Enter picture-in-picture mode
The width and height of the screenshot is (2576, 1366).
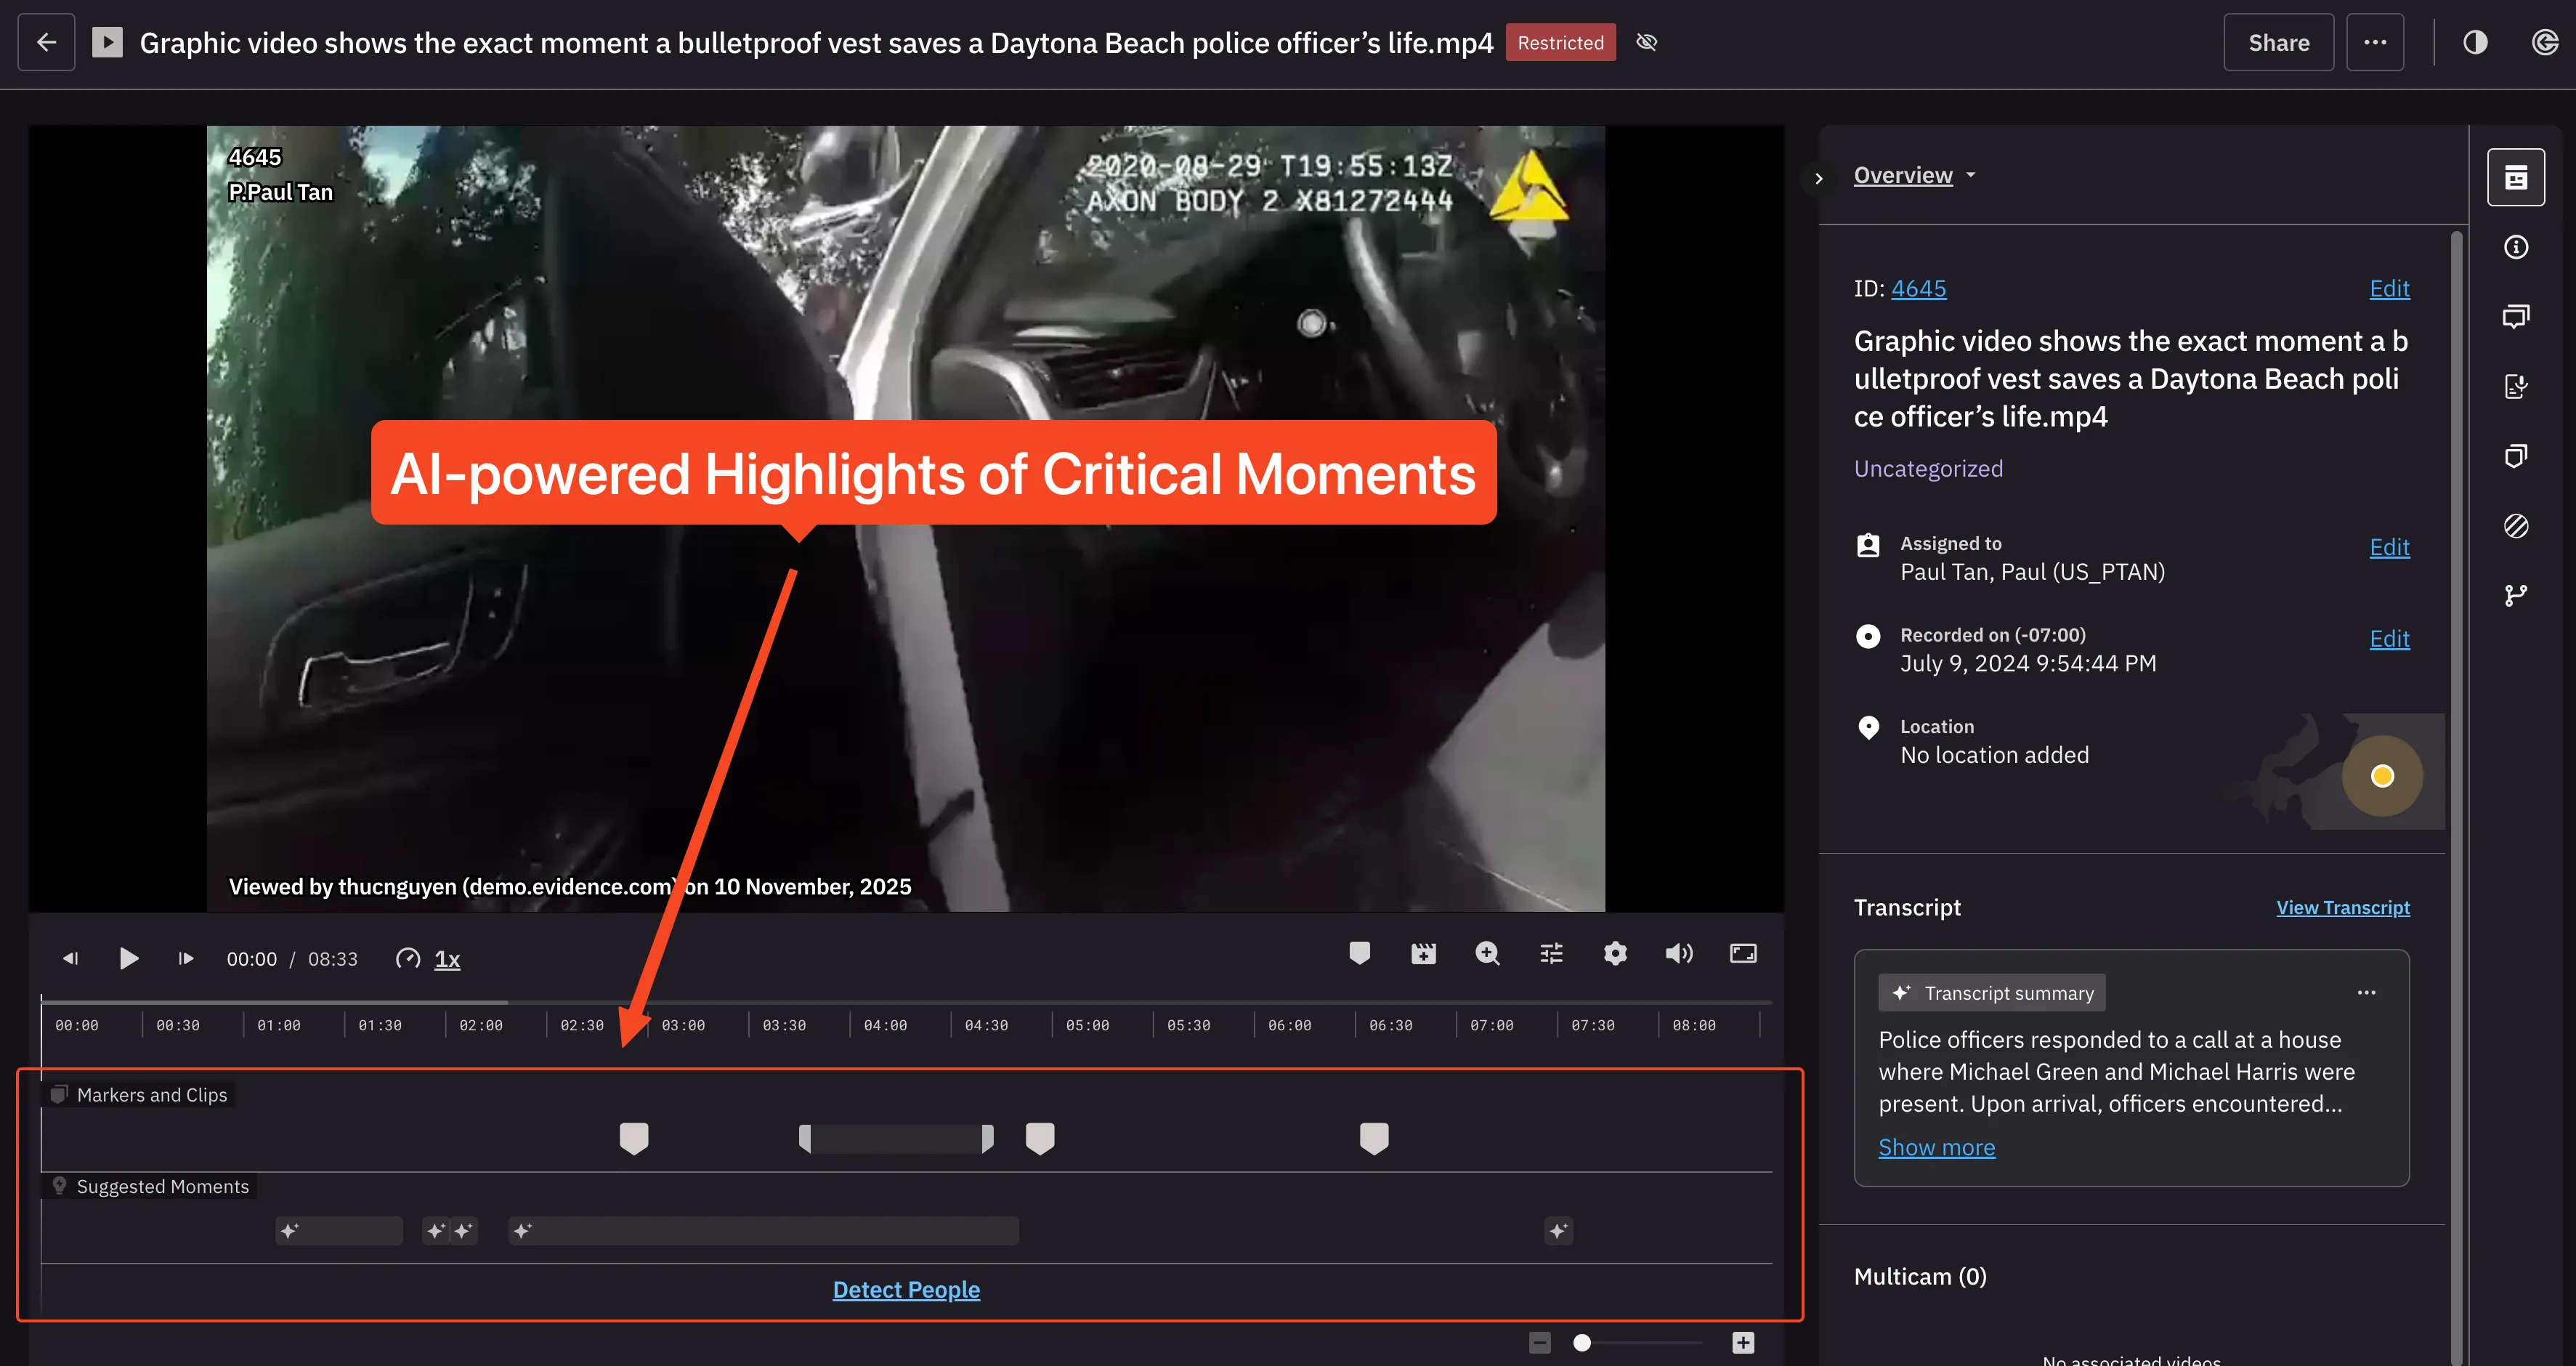pos(1742,953)
